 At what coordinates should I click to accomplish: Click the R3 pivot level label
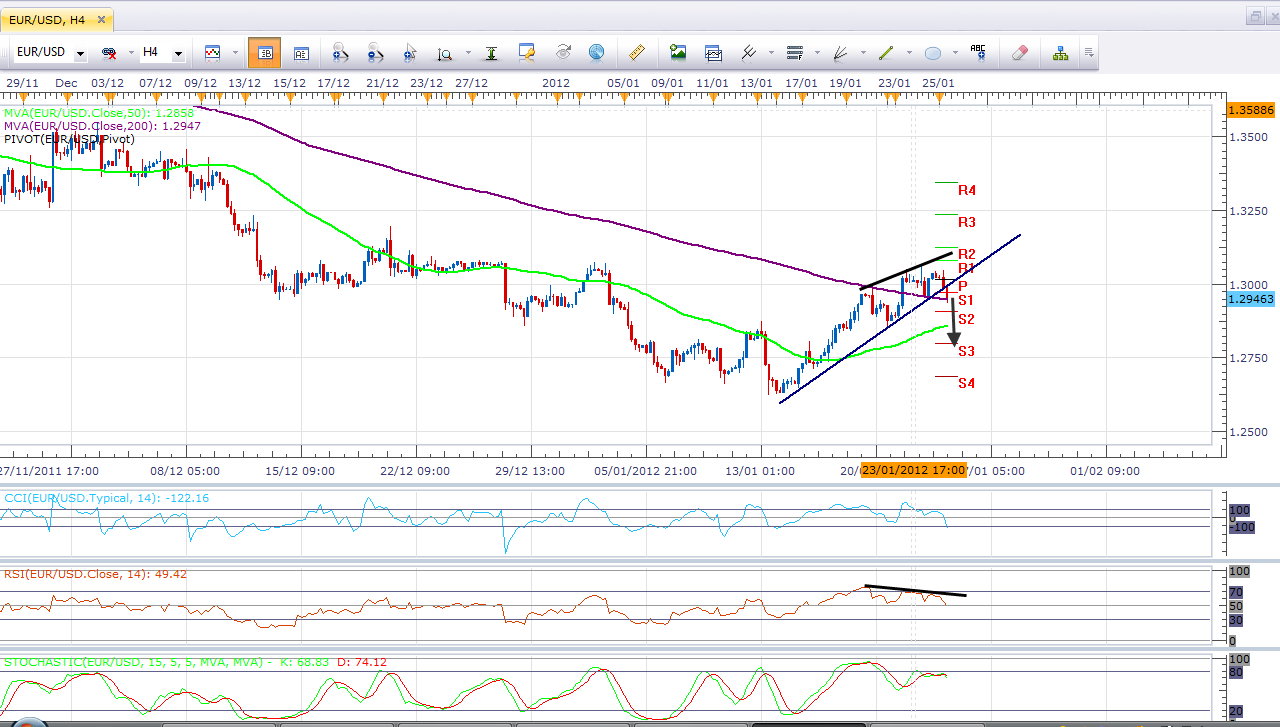(967, 222)
